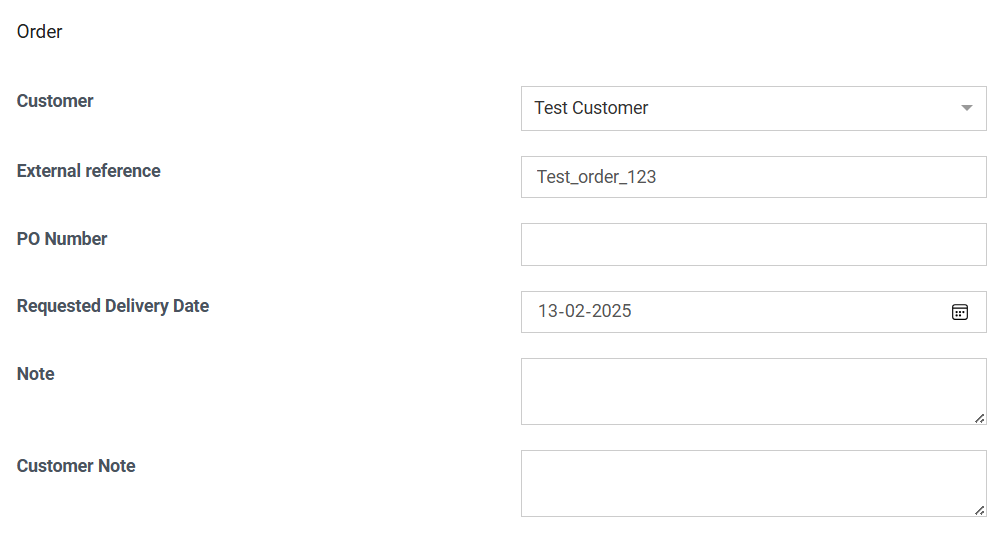Click the Order section heading

click(x=39, y=31)
